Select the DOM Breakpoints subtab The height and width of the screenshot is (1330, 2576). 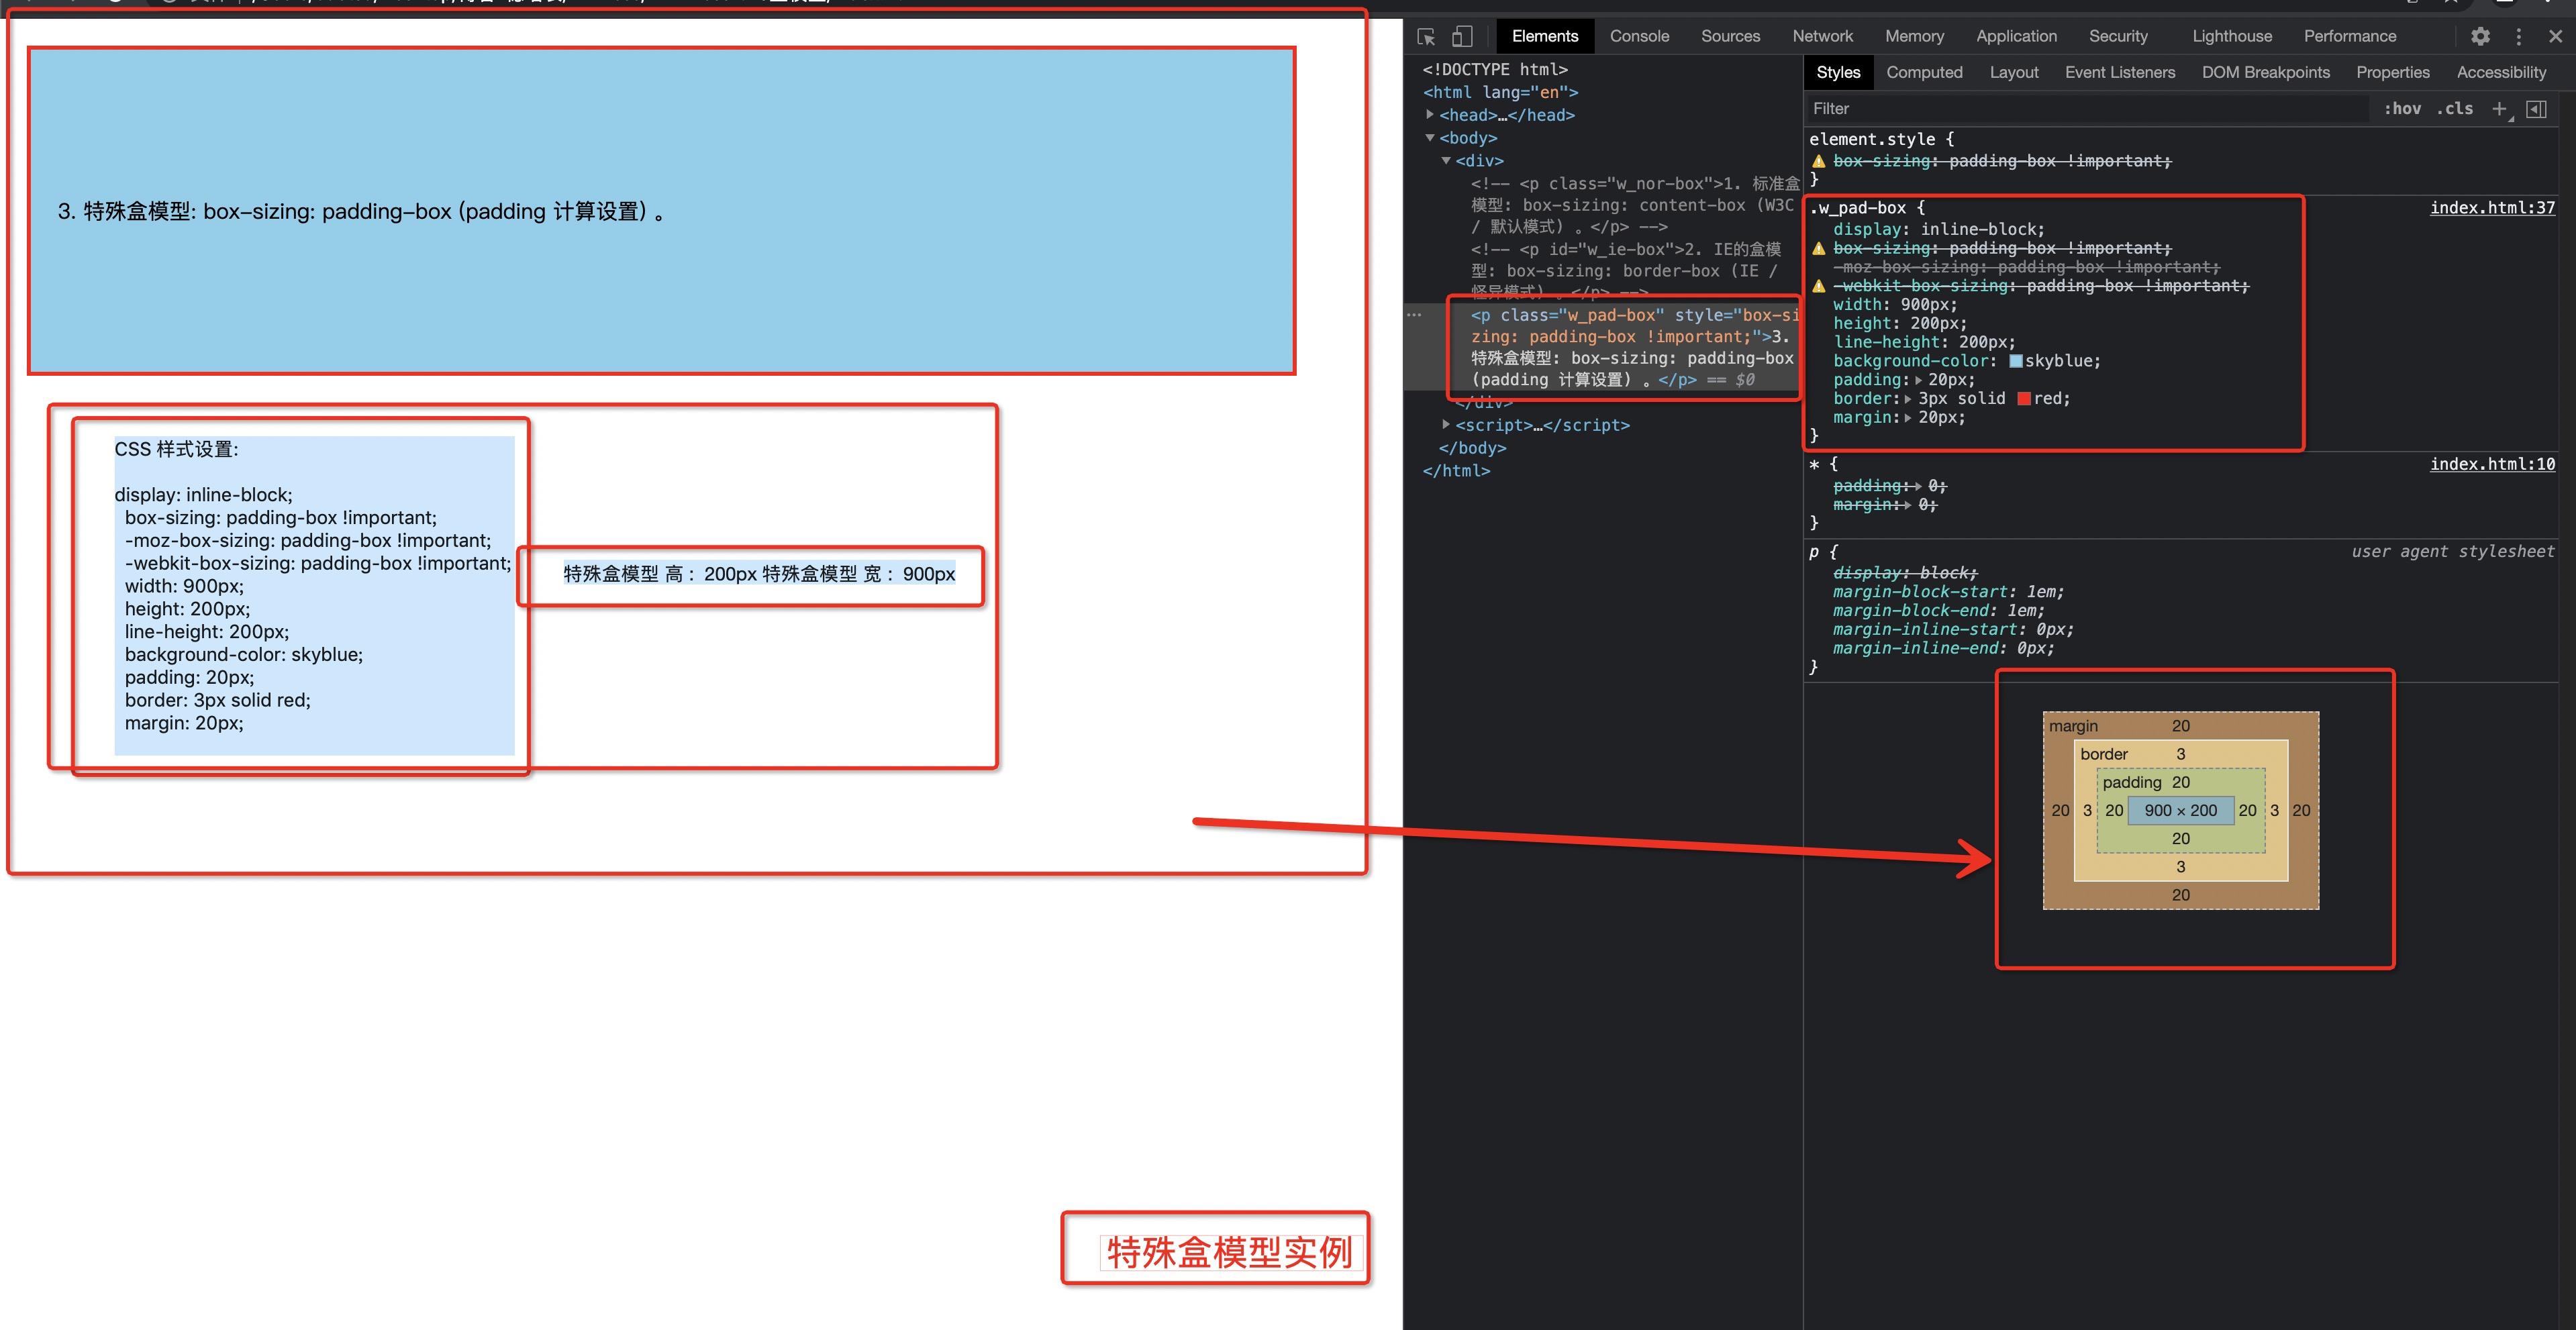pos(2265,72)
